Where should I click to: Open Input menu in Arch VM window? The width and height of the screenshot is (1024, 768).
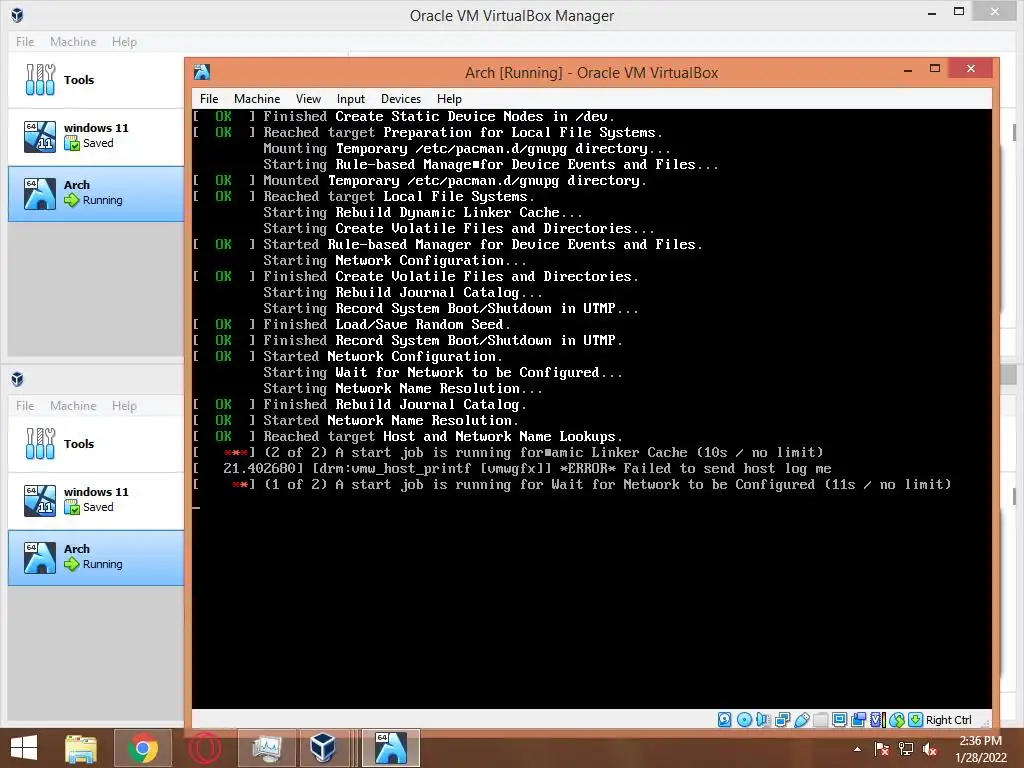click(351, 99)
